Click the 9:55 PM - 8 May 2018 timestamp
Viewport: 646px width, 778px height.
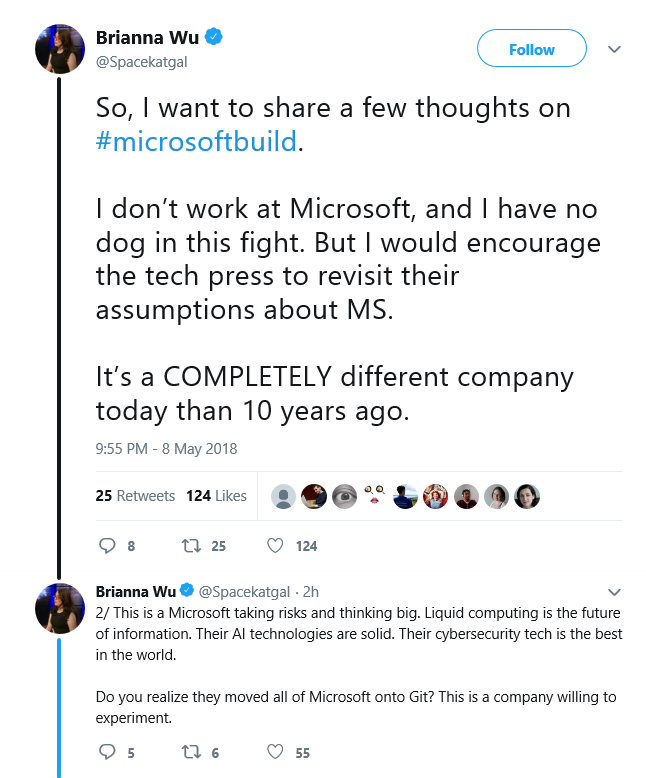166,449
